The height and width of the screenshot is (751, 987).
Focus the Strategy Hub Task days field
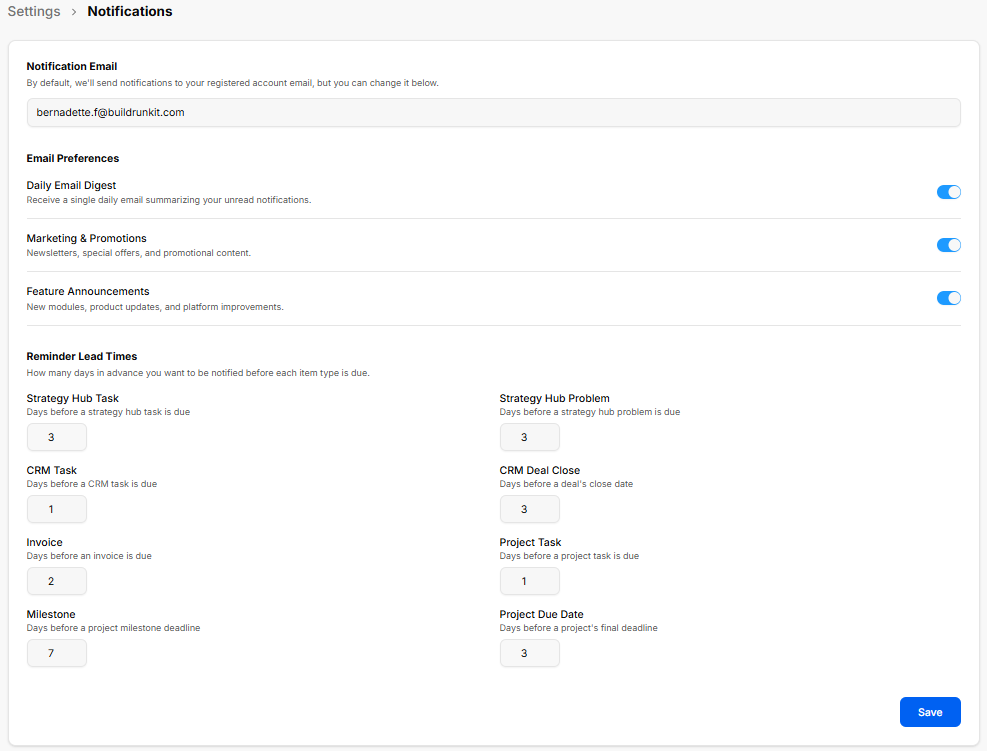point(57,437)
